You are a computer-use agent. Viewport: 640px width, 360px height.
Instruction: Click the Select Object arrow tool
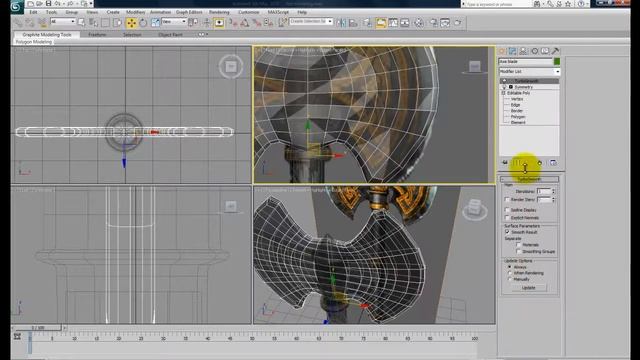tap(82, 22)
